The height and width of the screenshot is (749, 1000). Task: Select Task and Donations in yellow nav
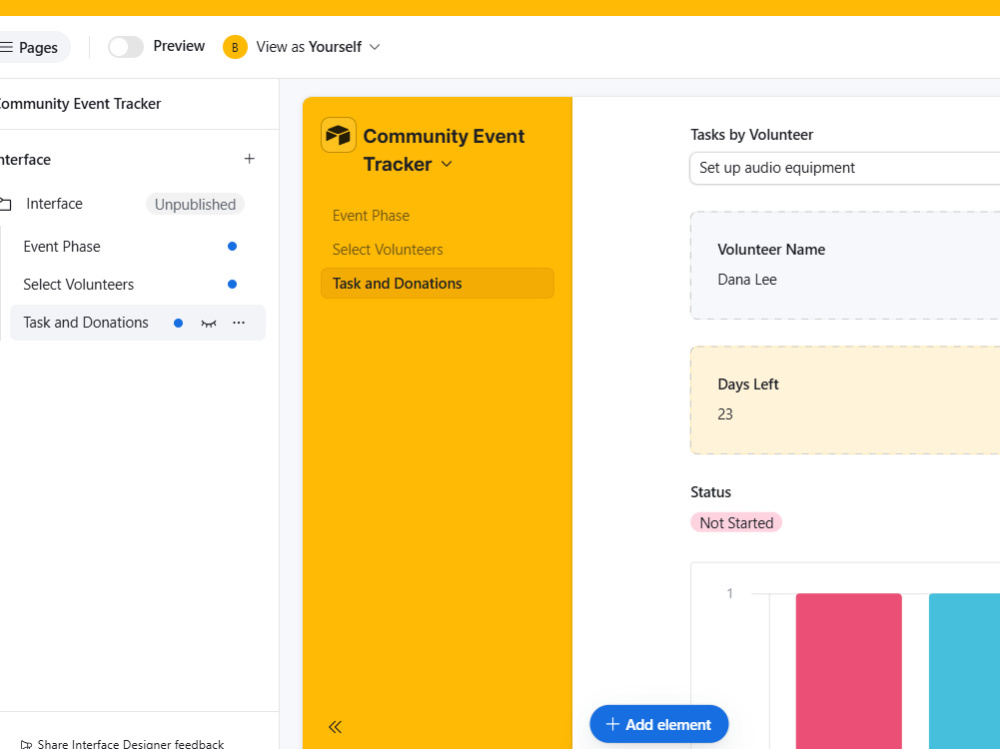pos(438,283)
